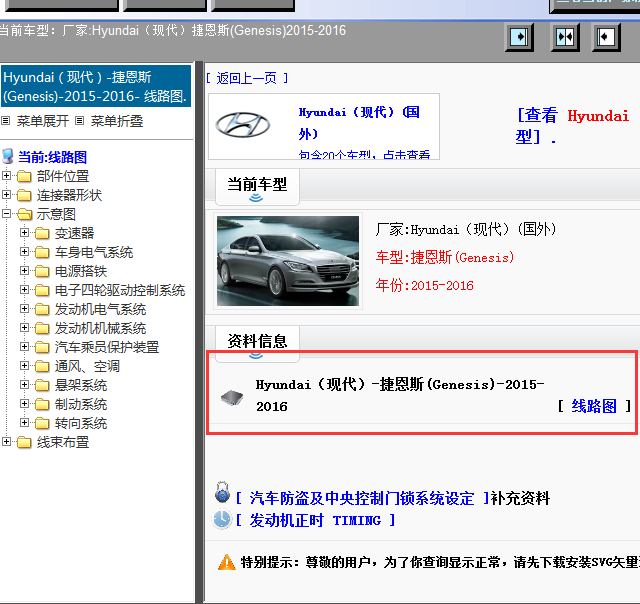Click the 发动机电气系统 folder icon
The height and width of the screenshot is (604, 640).
click(42, 309)
